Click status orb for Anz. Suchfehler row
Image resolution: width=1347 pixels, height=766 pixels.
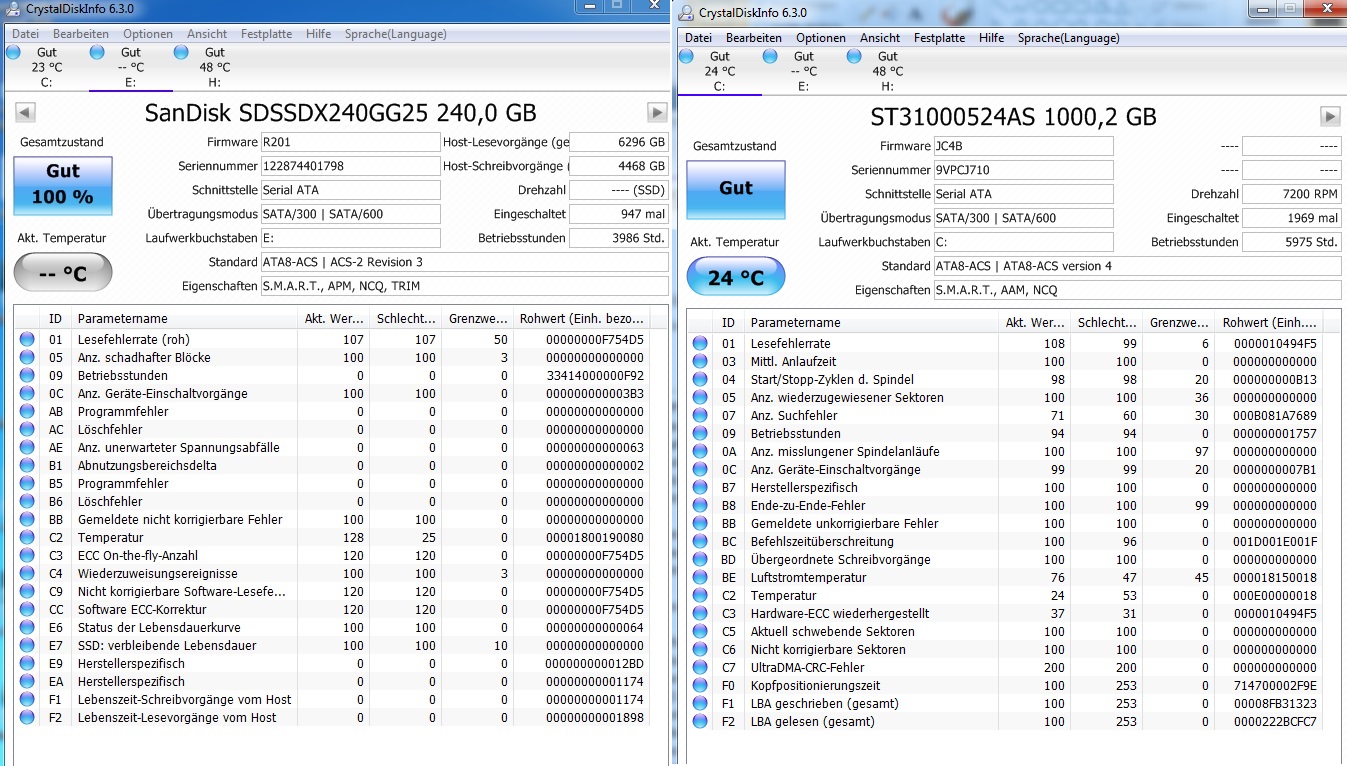pos(700,416)
